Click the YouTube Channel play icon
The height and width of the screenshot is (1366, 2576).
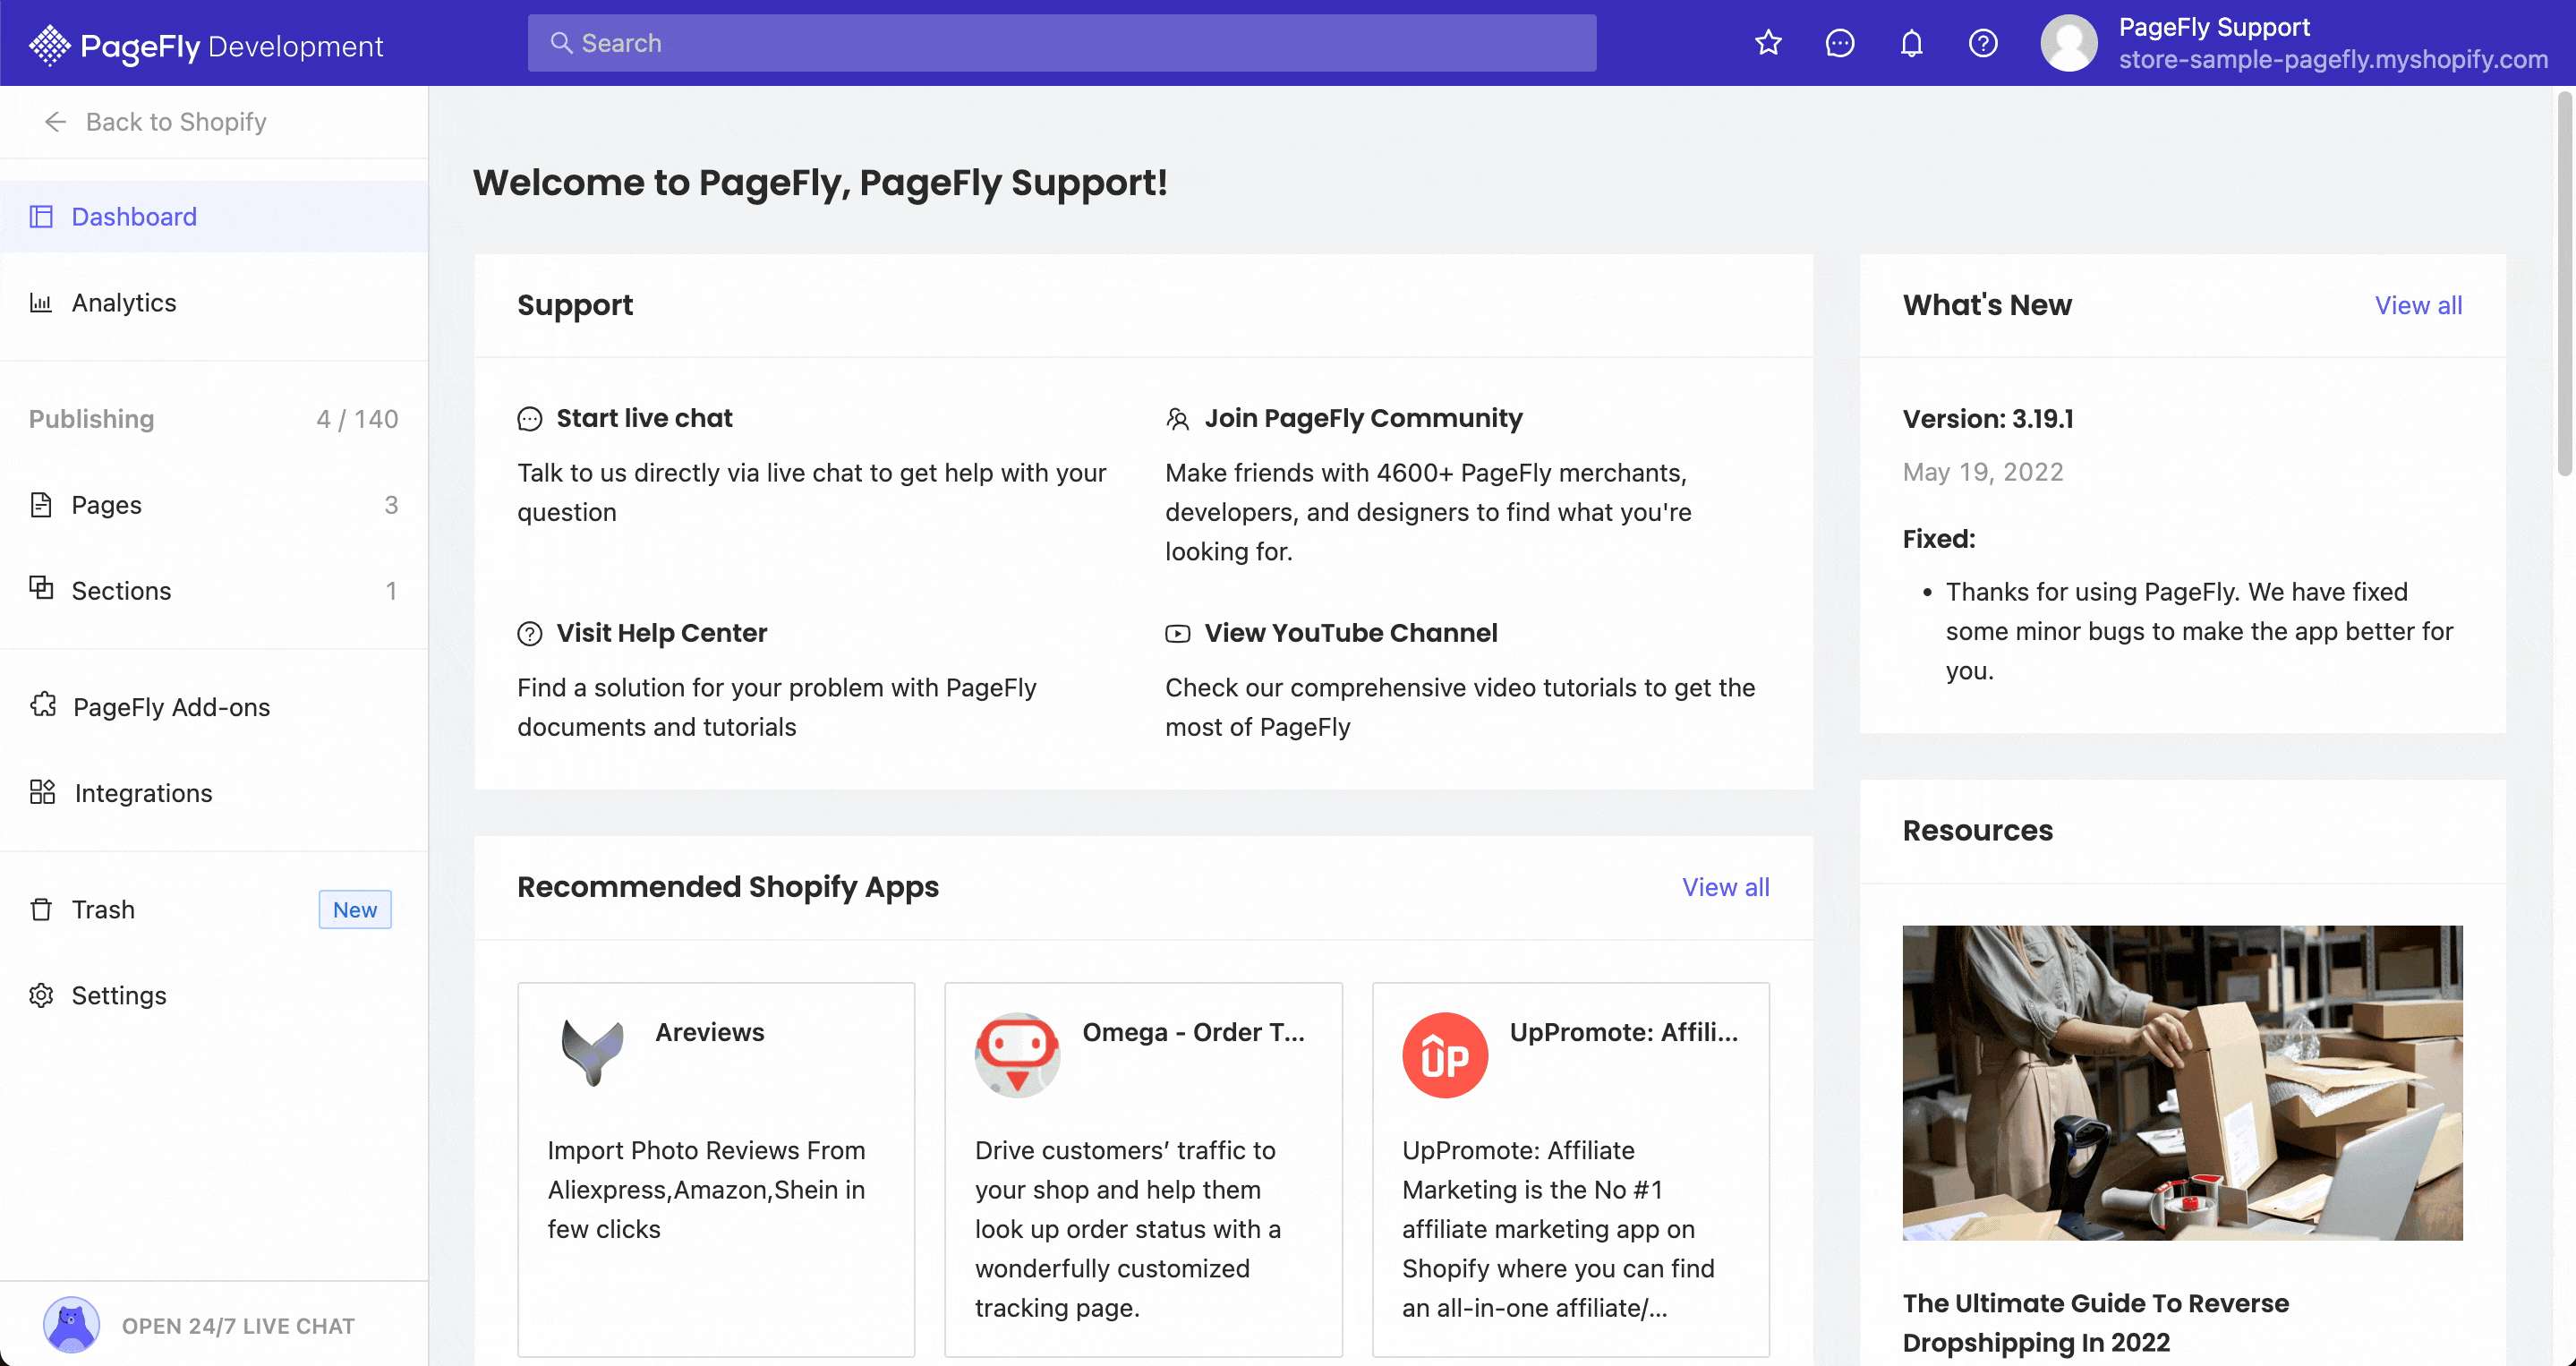[1177, 634]
